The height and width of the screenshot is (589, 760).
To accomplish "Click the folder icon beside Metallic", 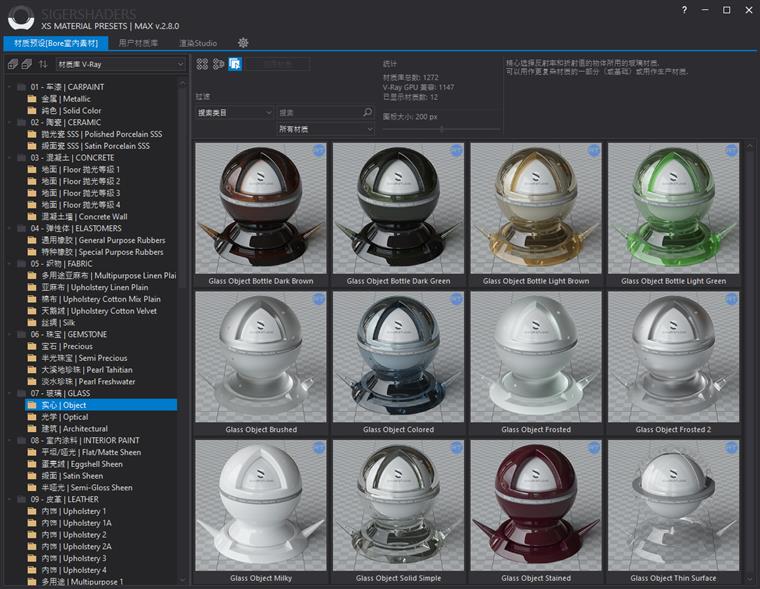I will click(x=32, y=99).
